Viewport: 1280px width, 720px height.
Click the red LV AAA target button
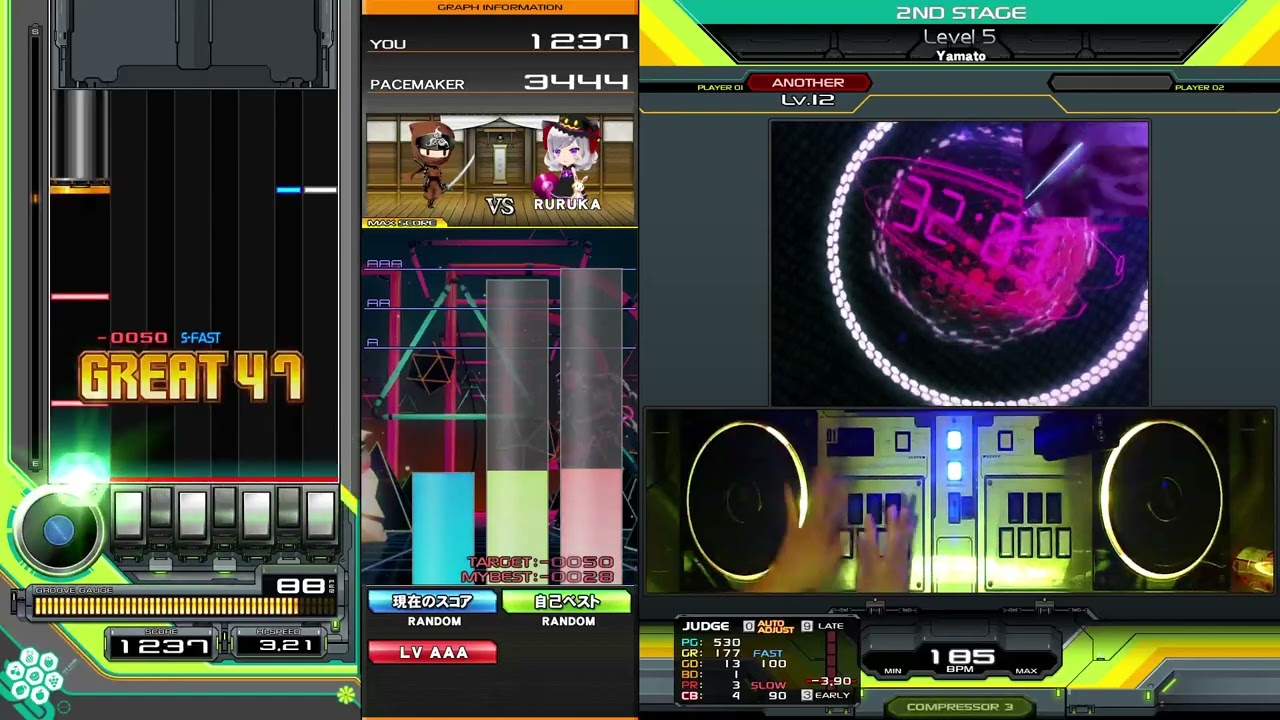pyautogui.click(x=432, y=652)
